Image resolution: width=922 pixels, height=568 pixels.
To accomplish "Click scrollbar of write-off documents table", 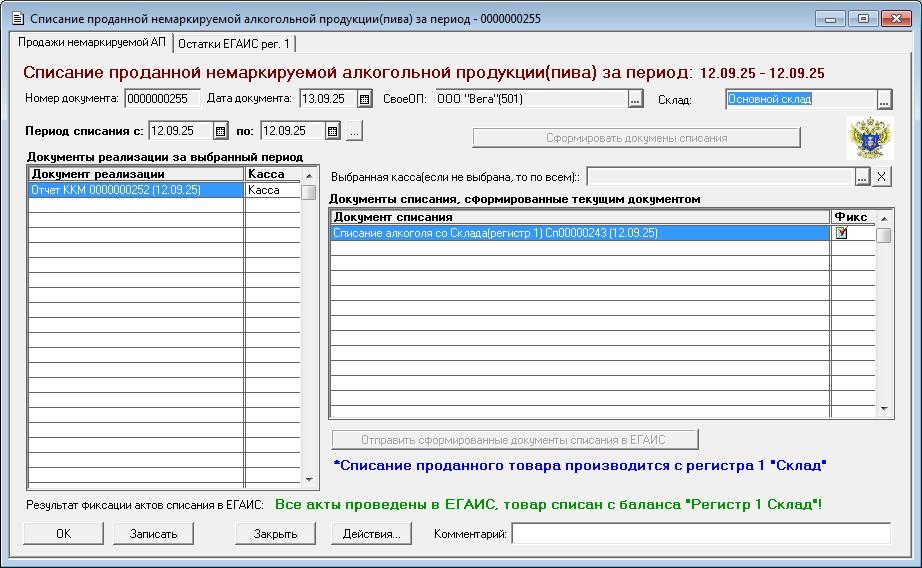I will [x=884, y=320].
